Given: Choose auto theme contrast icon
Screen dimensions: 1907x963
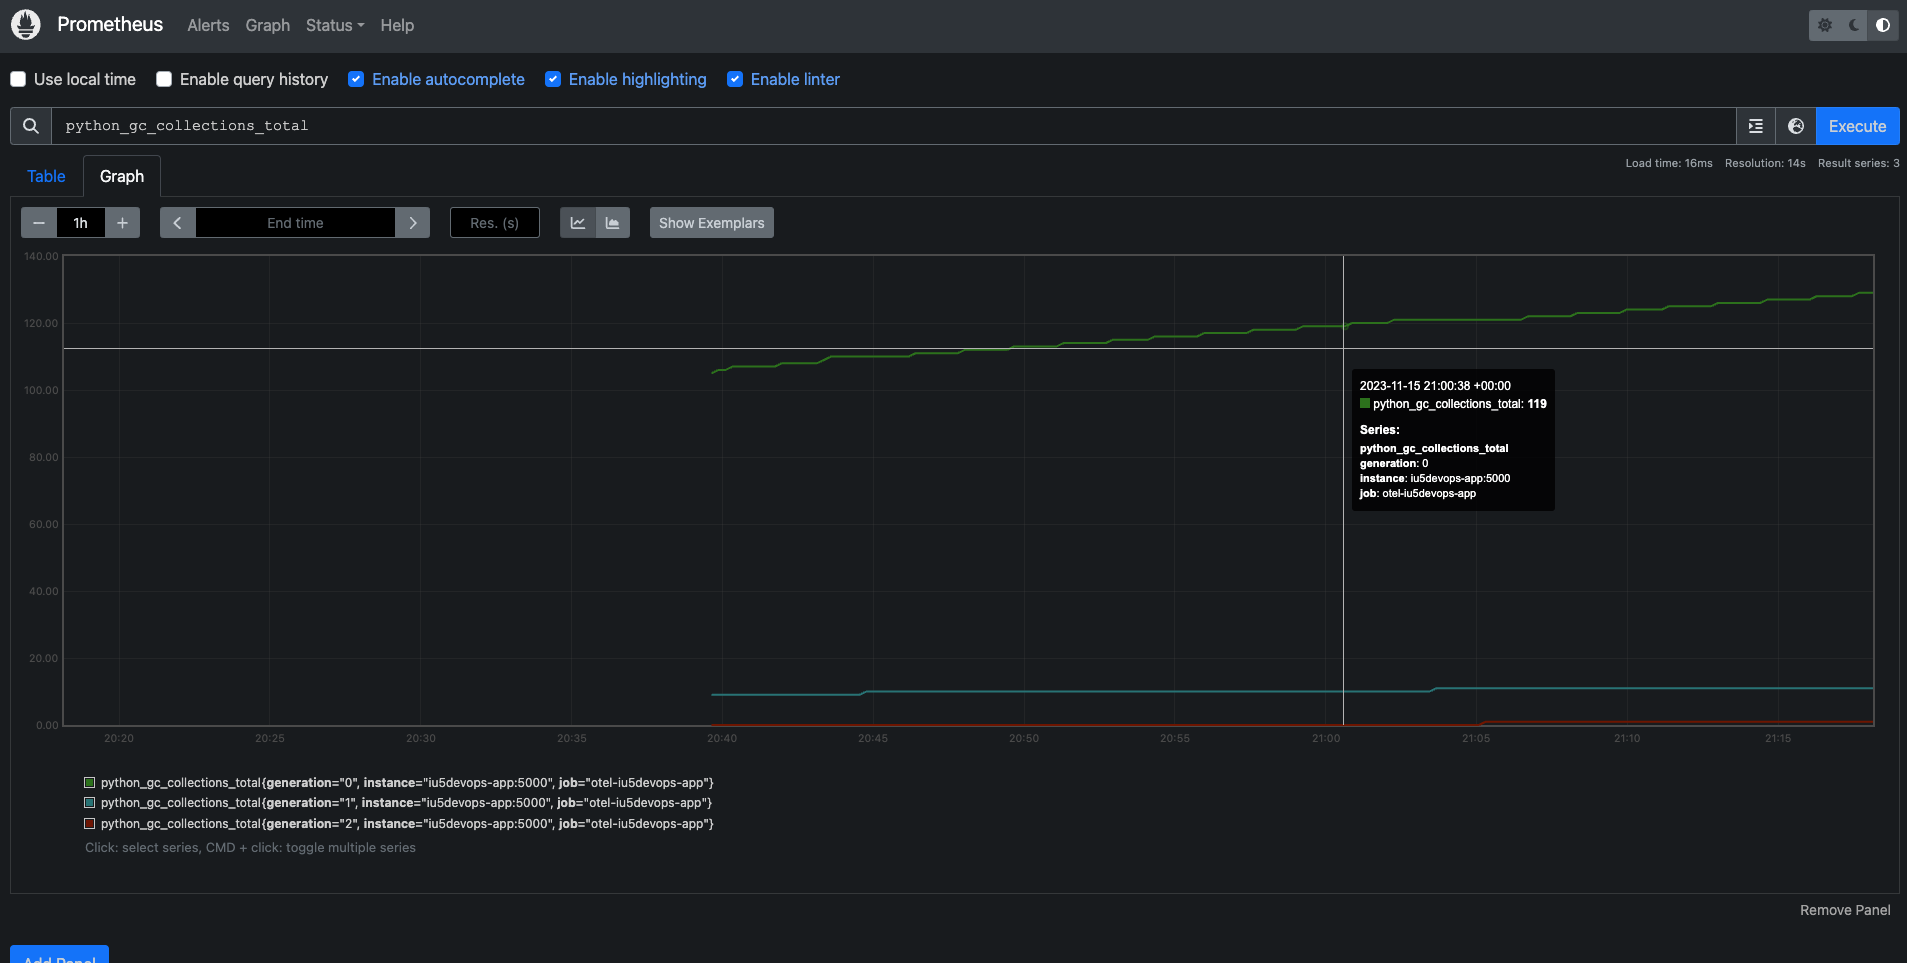Looking at the screenshot, I should coord(1883,25).
